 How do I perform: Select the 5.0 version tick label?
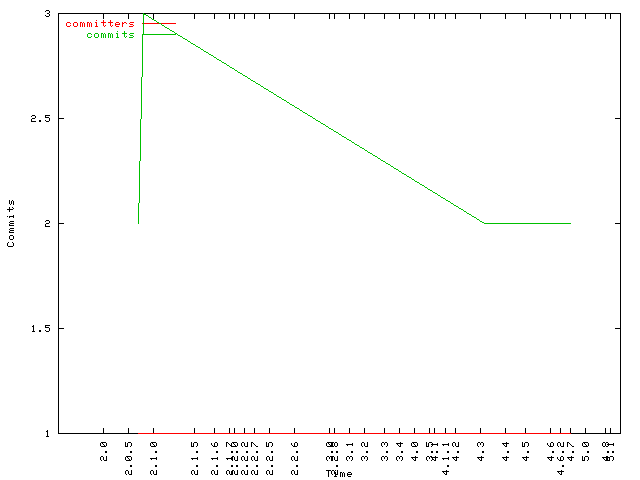tap(587, 449)
